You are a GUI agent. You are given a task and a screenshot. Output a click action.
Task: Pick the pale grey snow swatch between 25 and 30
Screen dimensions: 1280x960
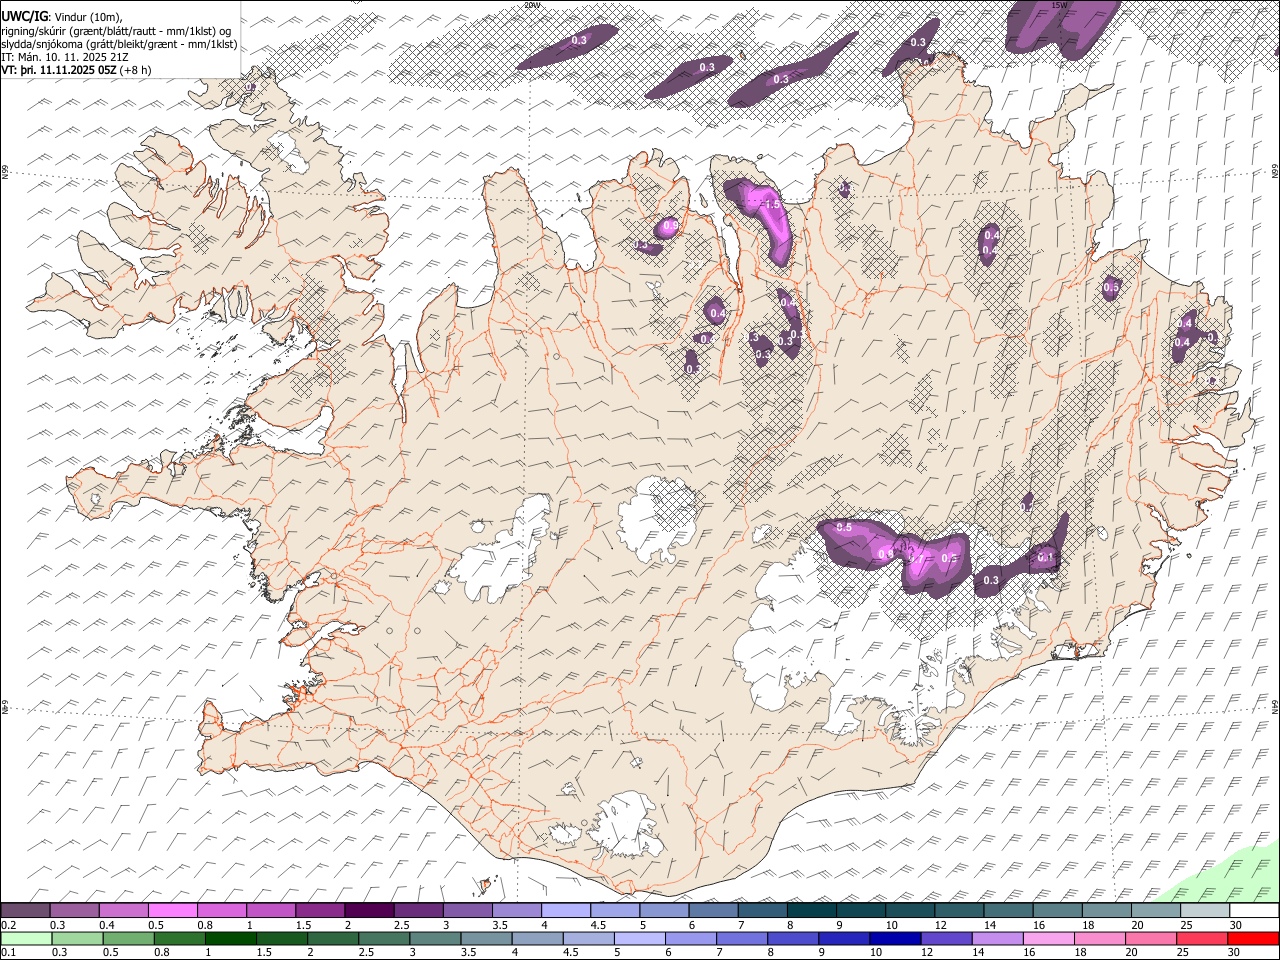1204,911
